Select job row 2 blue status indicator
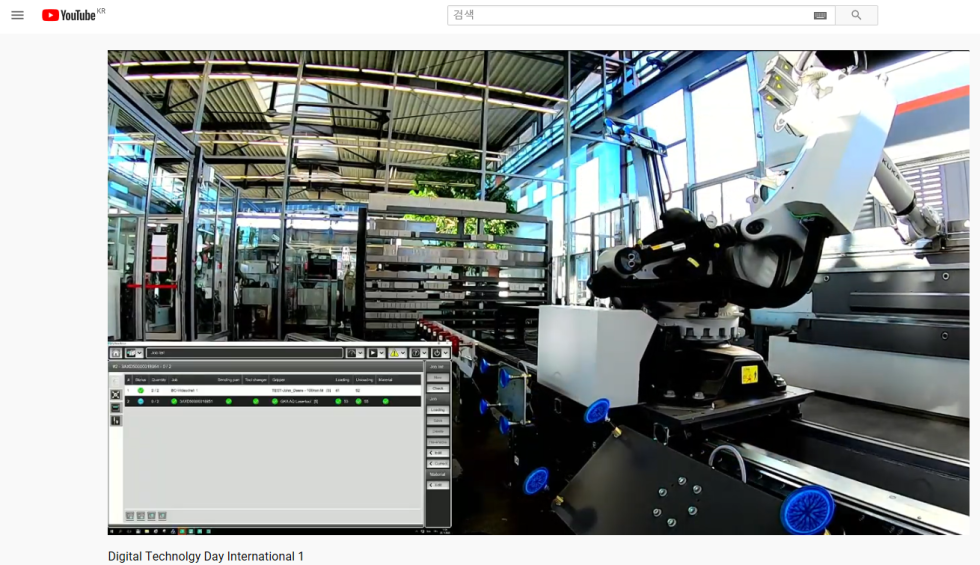This screenshot has height=565, width=980. pyautogui.click(x=141, y=401)
